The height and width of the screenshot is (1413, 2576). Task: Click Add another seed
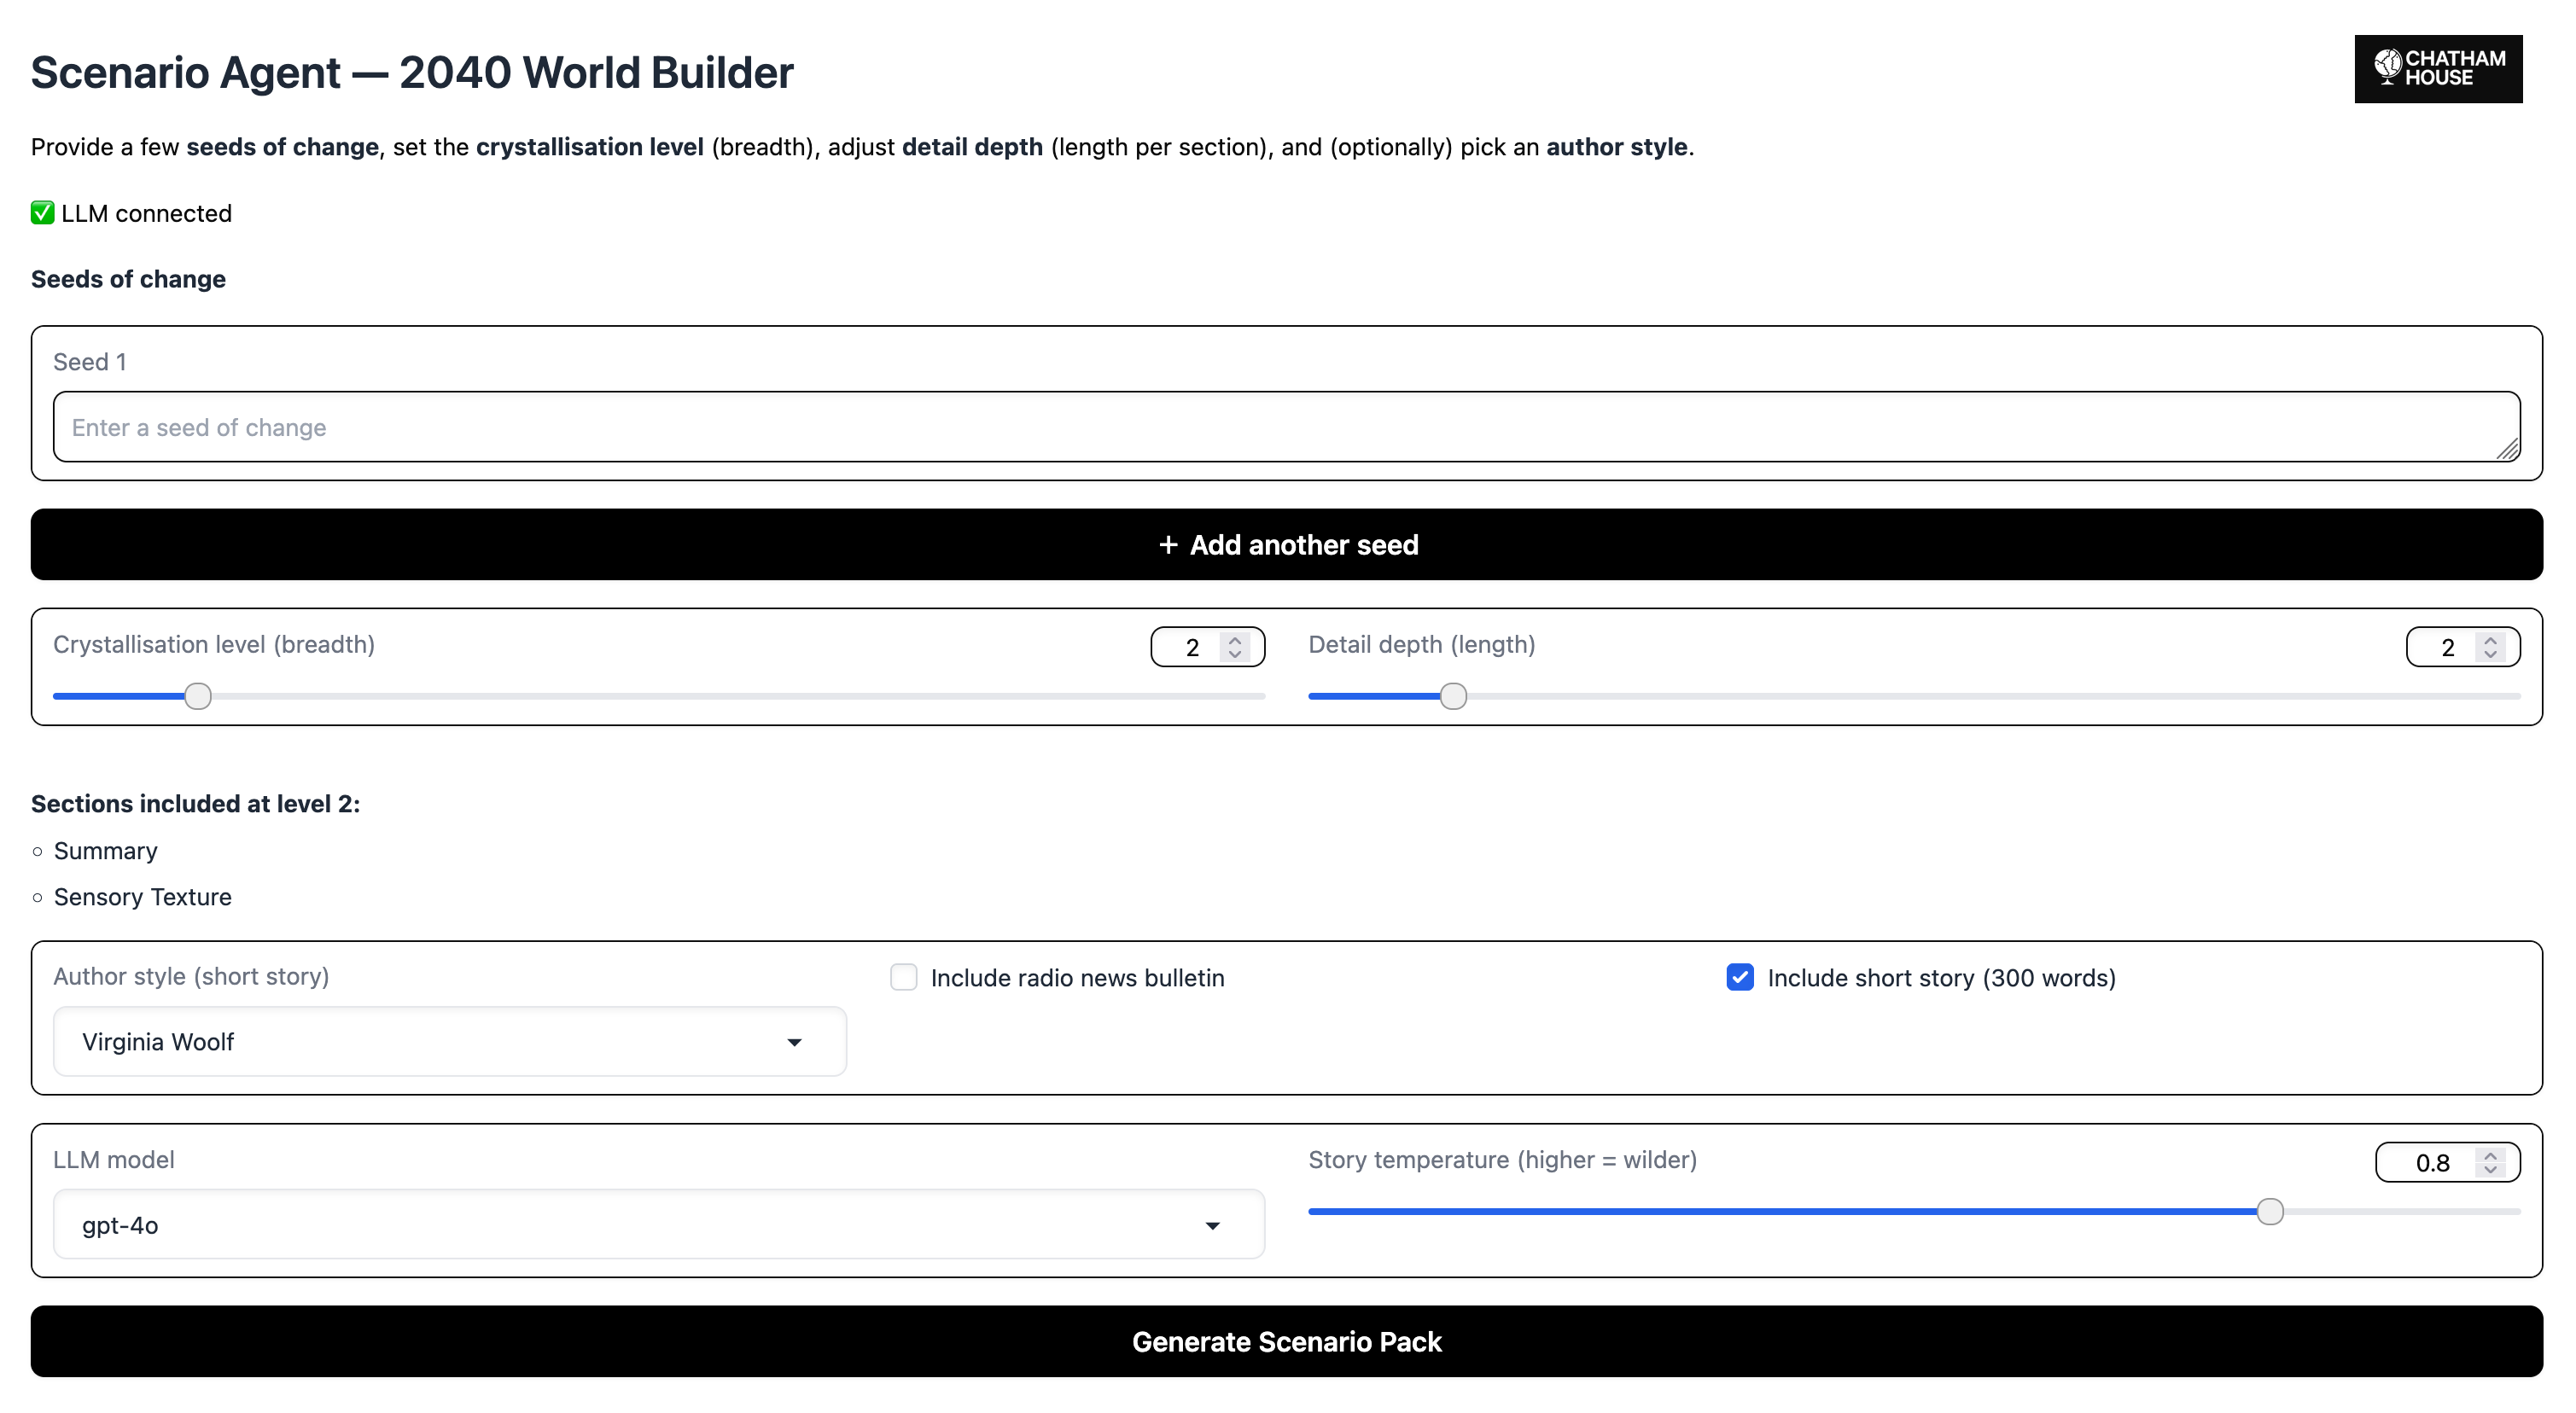[1287, 545]
